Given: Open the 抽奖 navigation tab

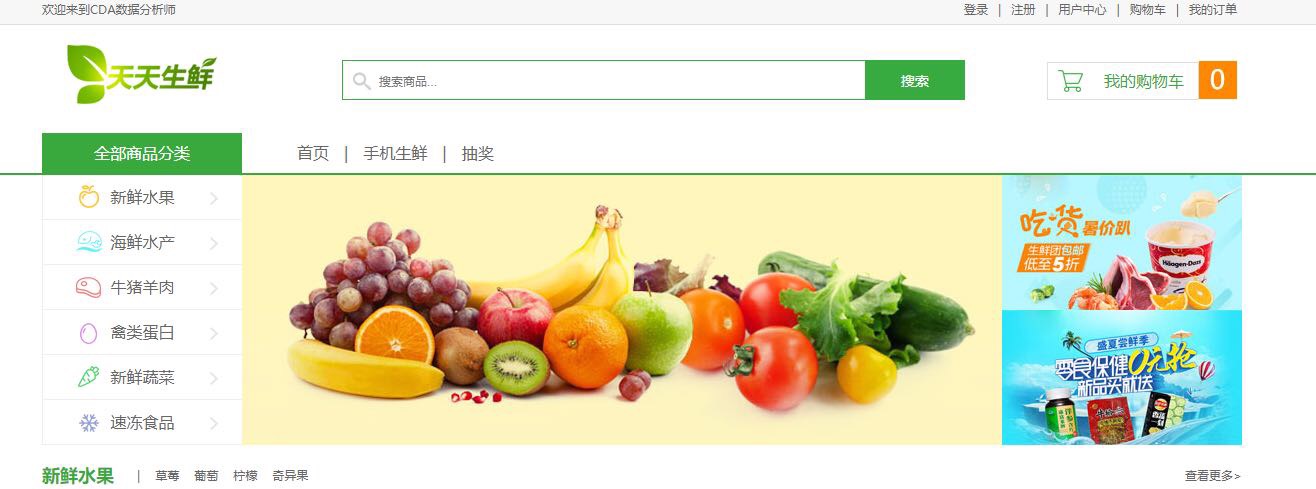Looking at the screenshot, I should tap(478, 154).
